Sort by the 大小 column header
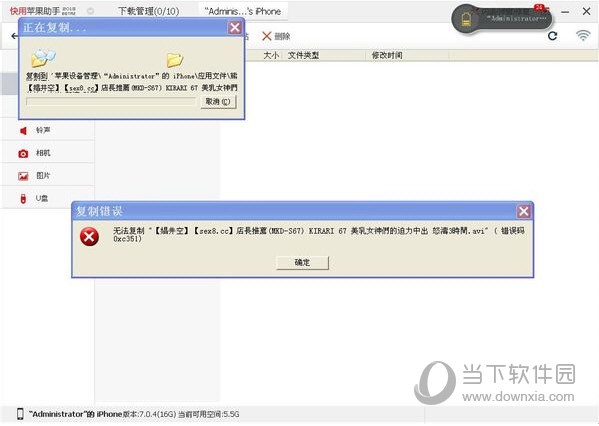 coord(271,55)
